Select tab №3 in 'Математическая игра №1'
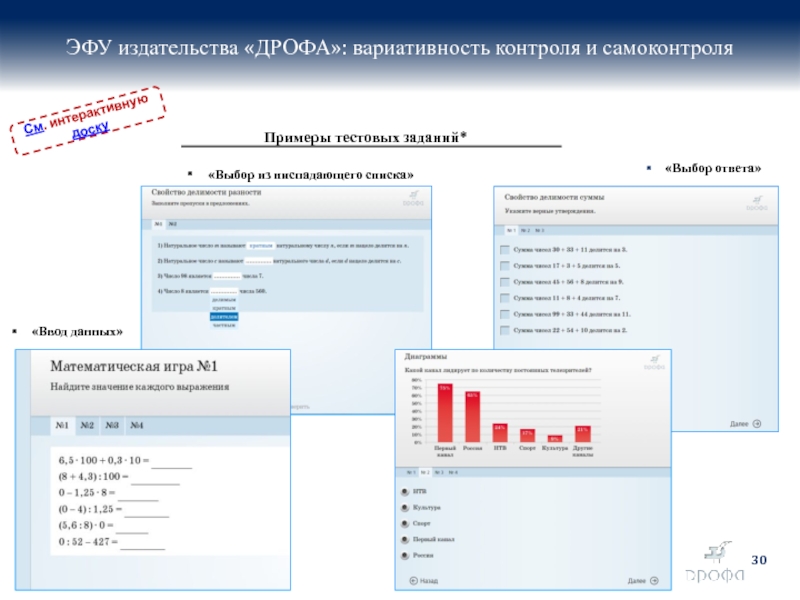 pos(112,425)
